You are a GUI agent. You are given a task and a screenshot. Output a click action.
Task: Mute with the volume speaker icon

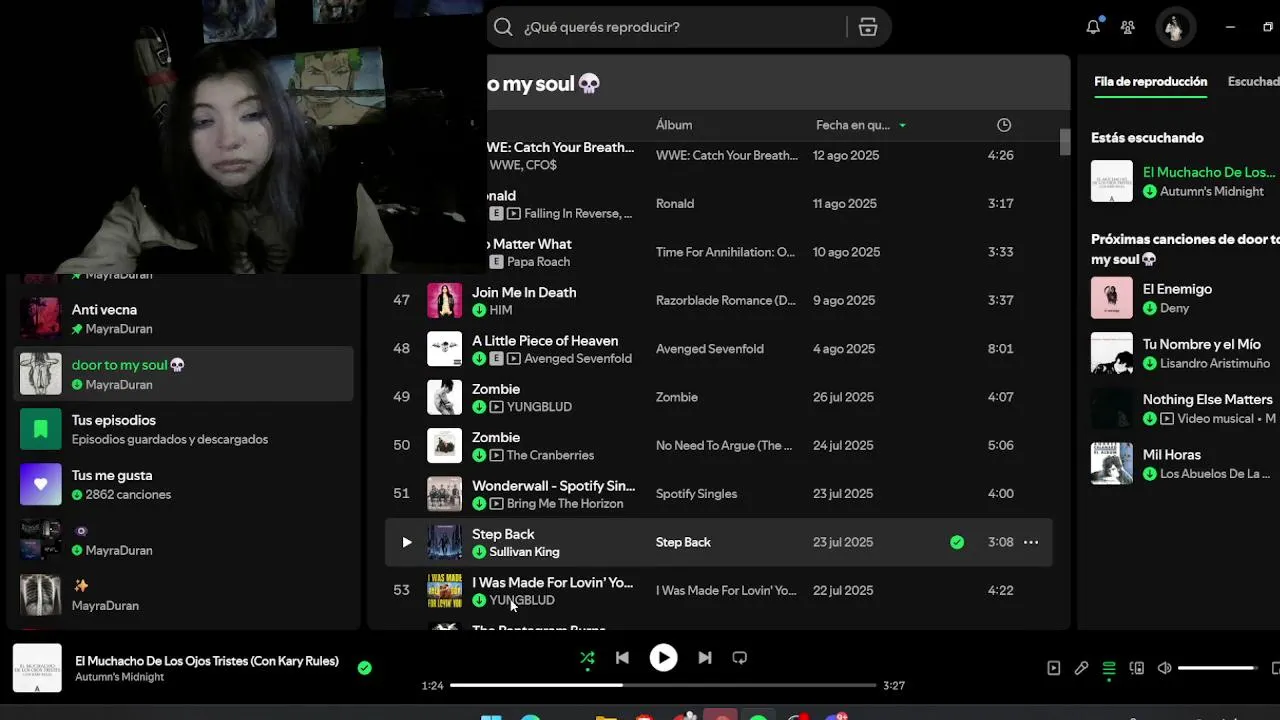tap(1164, 668)
